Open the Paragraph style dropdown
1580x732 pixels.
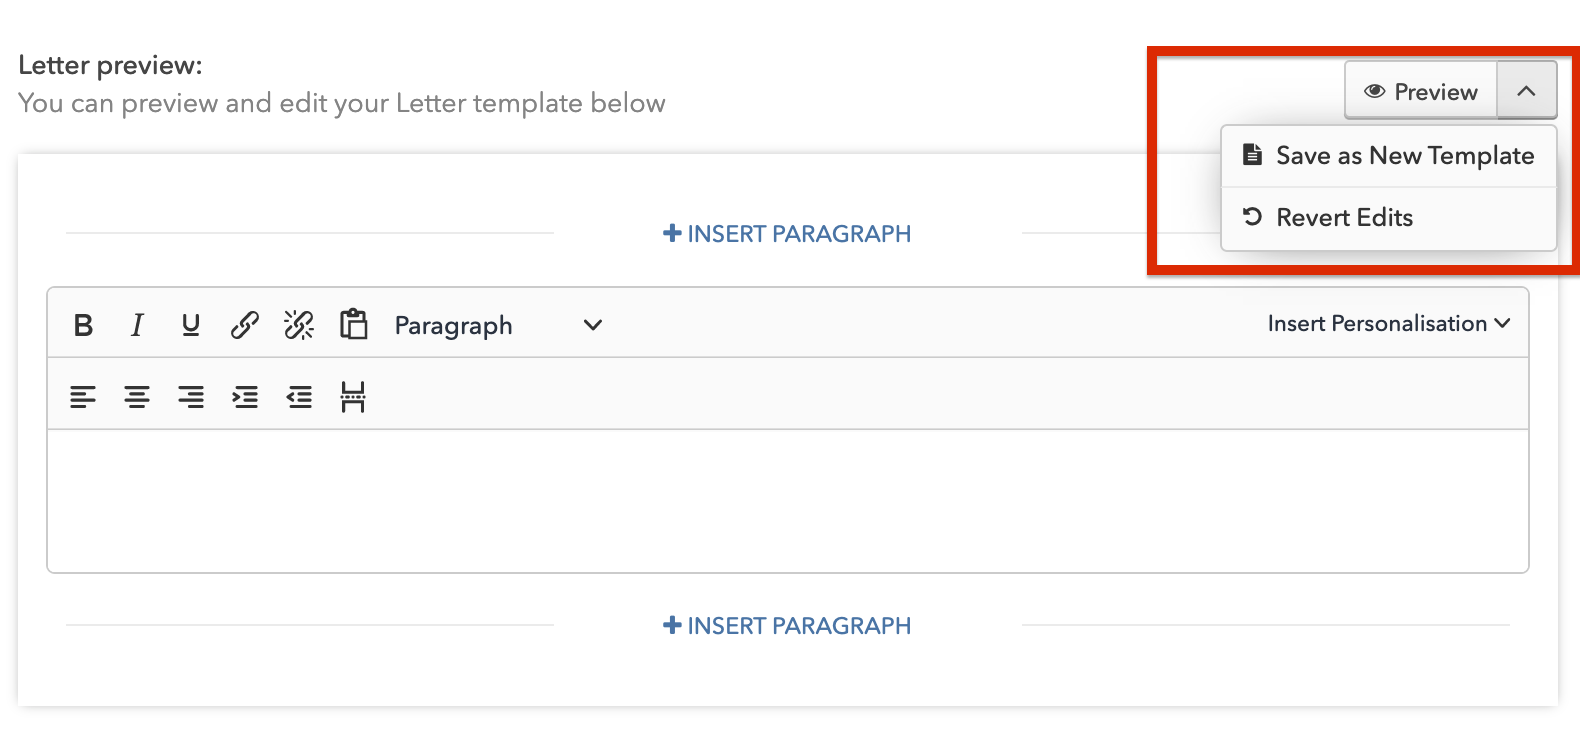click(x=498, y=325)
